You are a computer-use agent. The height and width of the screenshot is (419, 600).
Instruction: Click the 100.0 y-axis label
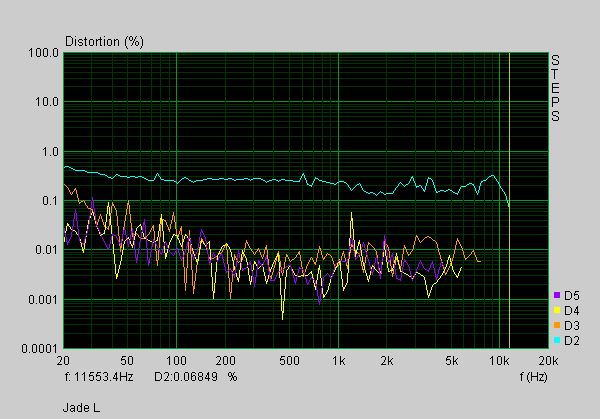click(44, 53)
